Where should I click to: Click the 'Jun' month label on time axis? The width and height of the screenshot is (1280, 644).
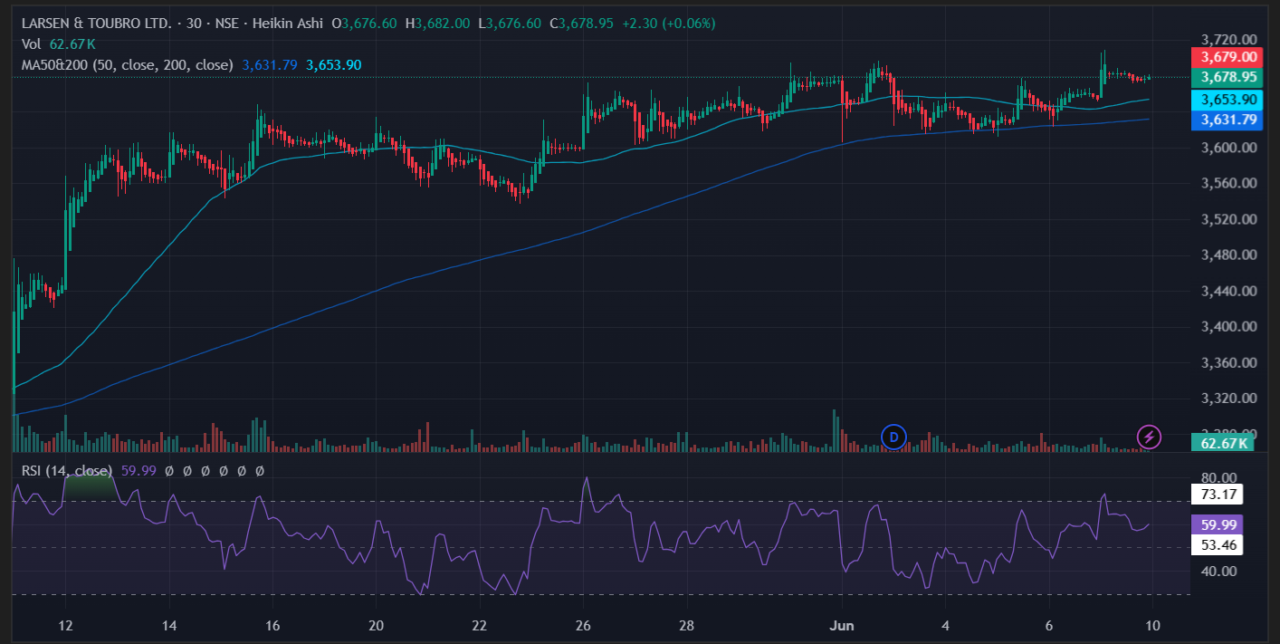(841, 627)
